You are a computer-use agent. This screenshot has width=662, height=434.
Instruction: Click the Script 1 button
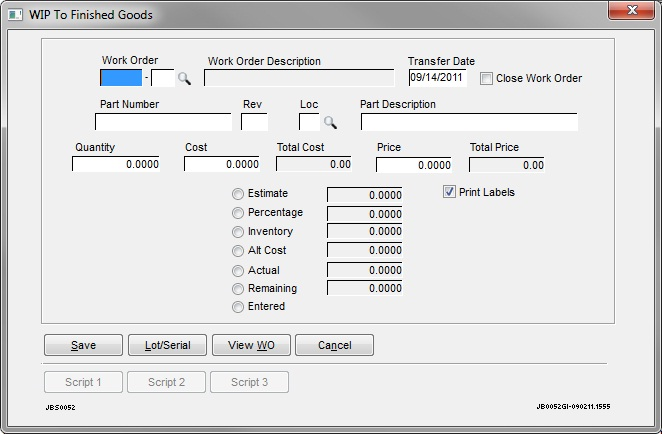[x=83, y=382]
